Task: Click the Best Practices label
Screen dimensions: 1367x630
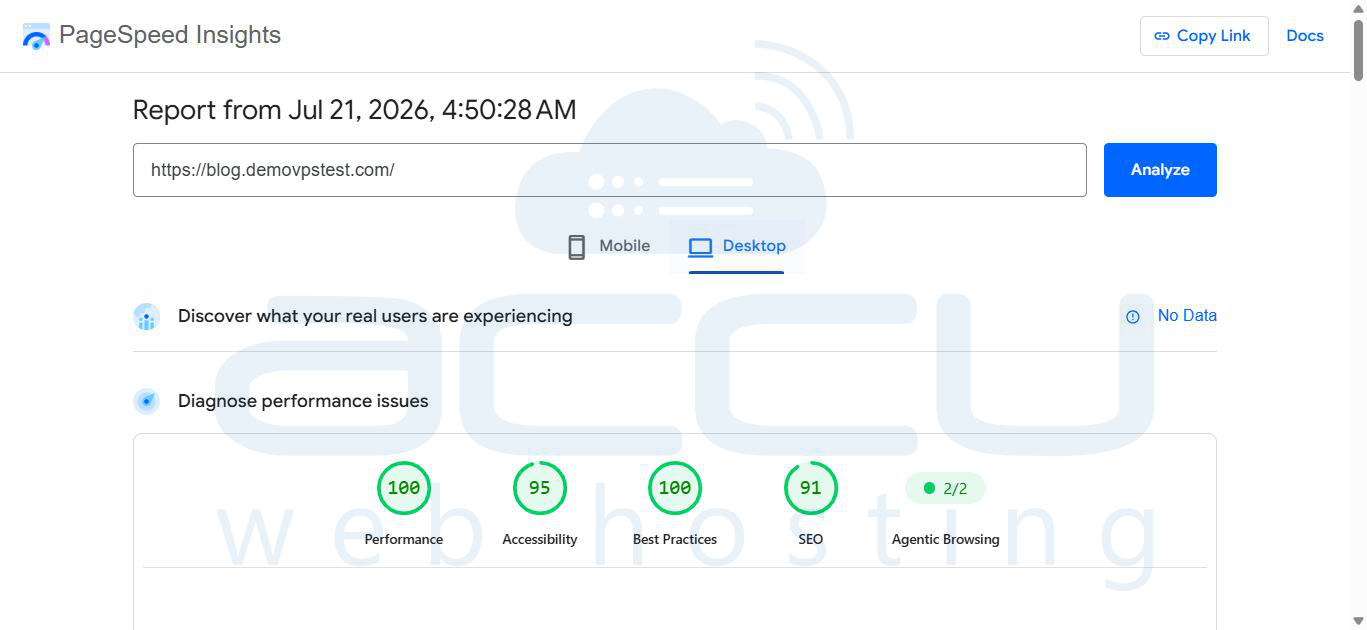Action: [x=675, y=539]
